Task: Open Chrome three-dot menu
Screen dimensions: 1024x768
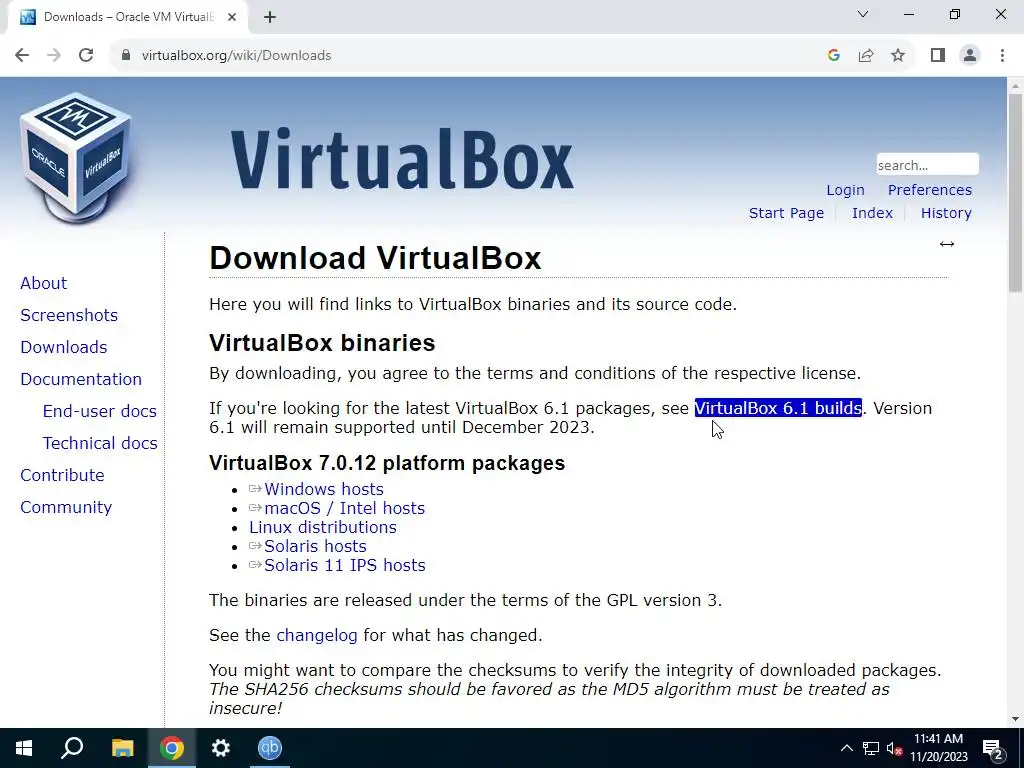Action: (1002, 56)
